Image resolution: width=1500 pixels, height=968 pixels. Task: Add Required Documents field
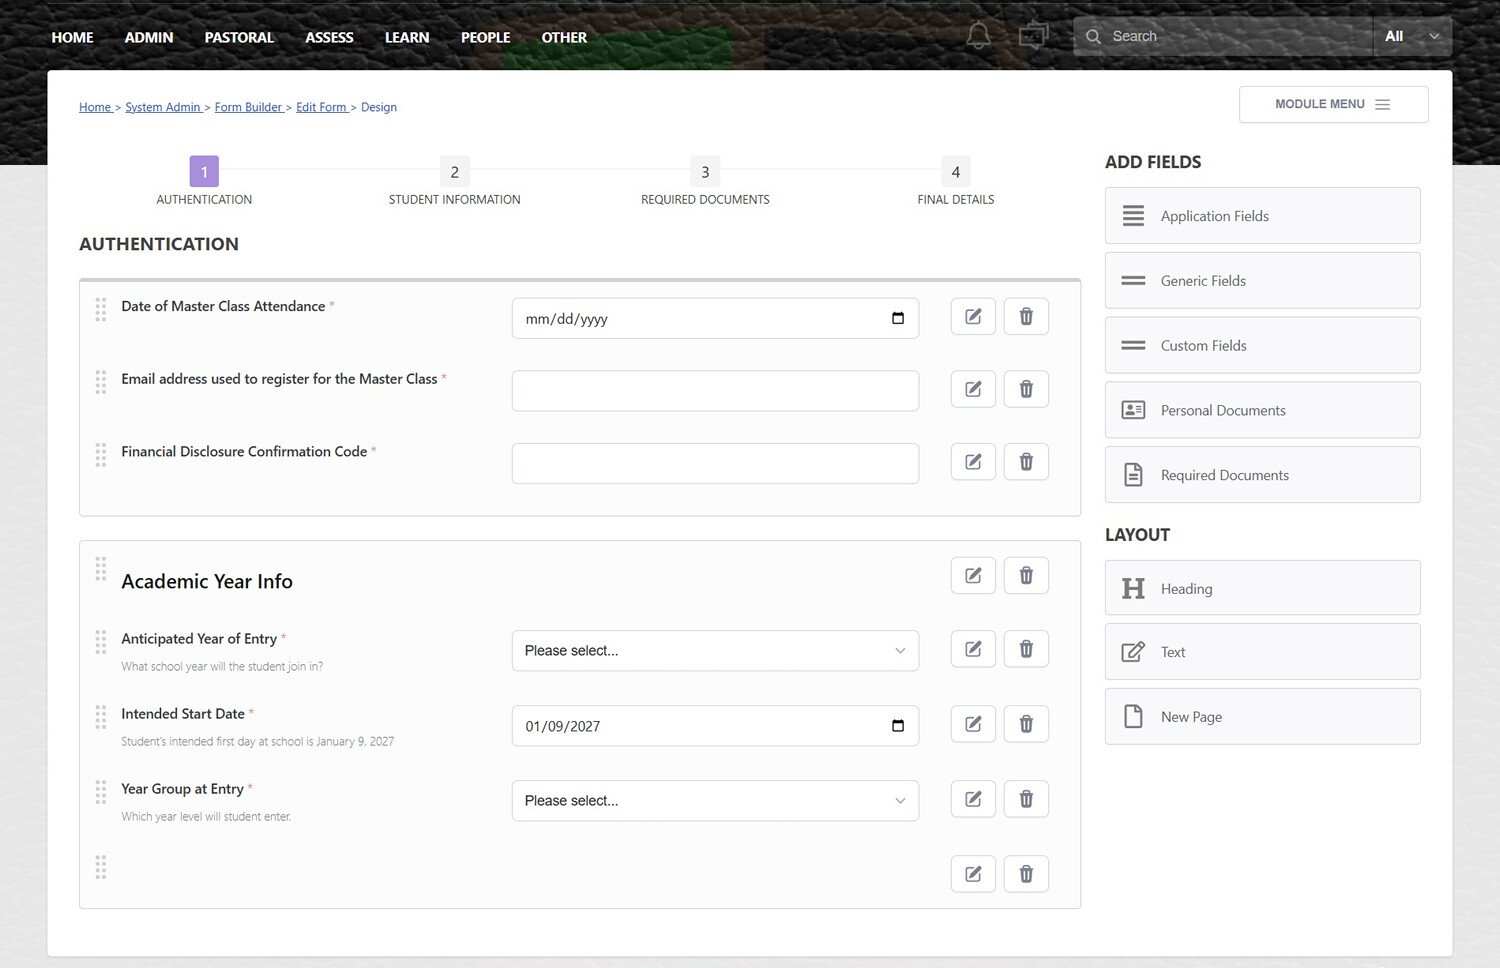point(1262,475)
